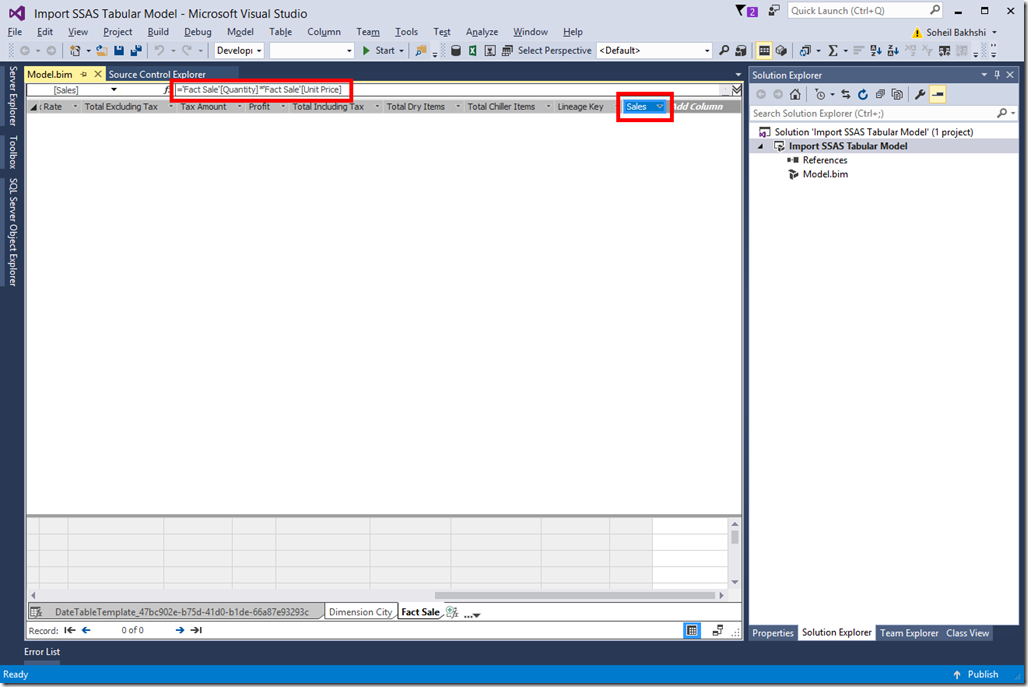This screenshot has width=1028, height=687.
Task: Click the AutoSum sigma icon
Action: click(x=833, y=50)
